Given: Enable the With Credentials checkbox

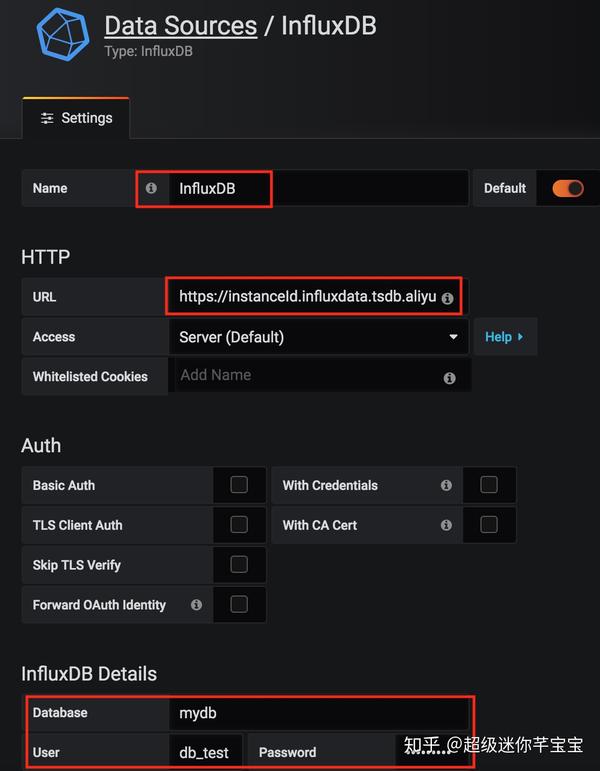Looking at the screenshot, I should [x=489, y=485].
